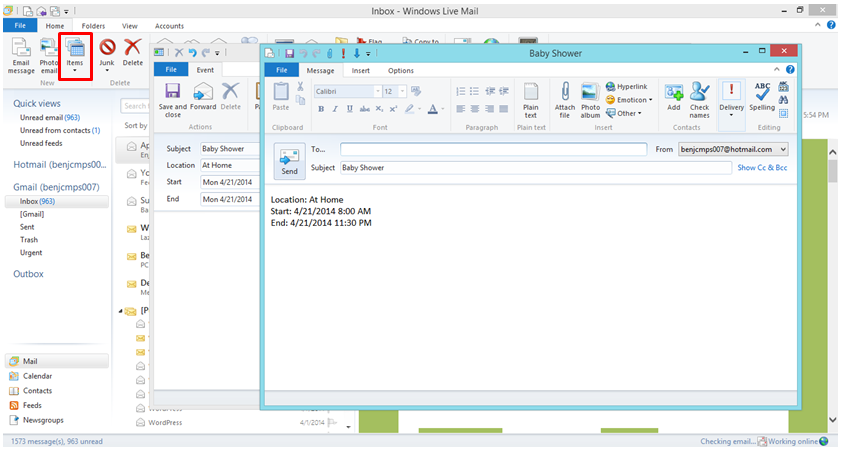This screenshot has height=450, width=841.
Task: Run Check names in Contacts group
Action: [x=699, y=100]
